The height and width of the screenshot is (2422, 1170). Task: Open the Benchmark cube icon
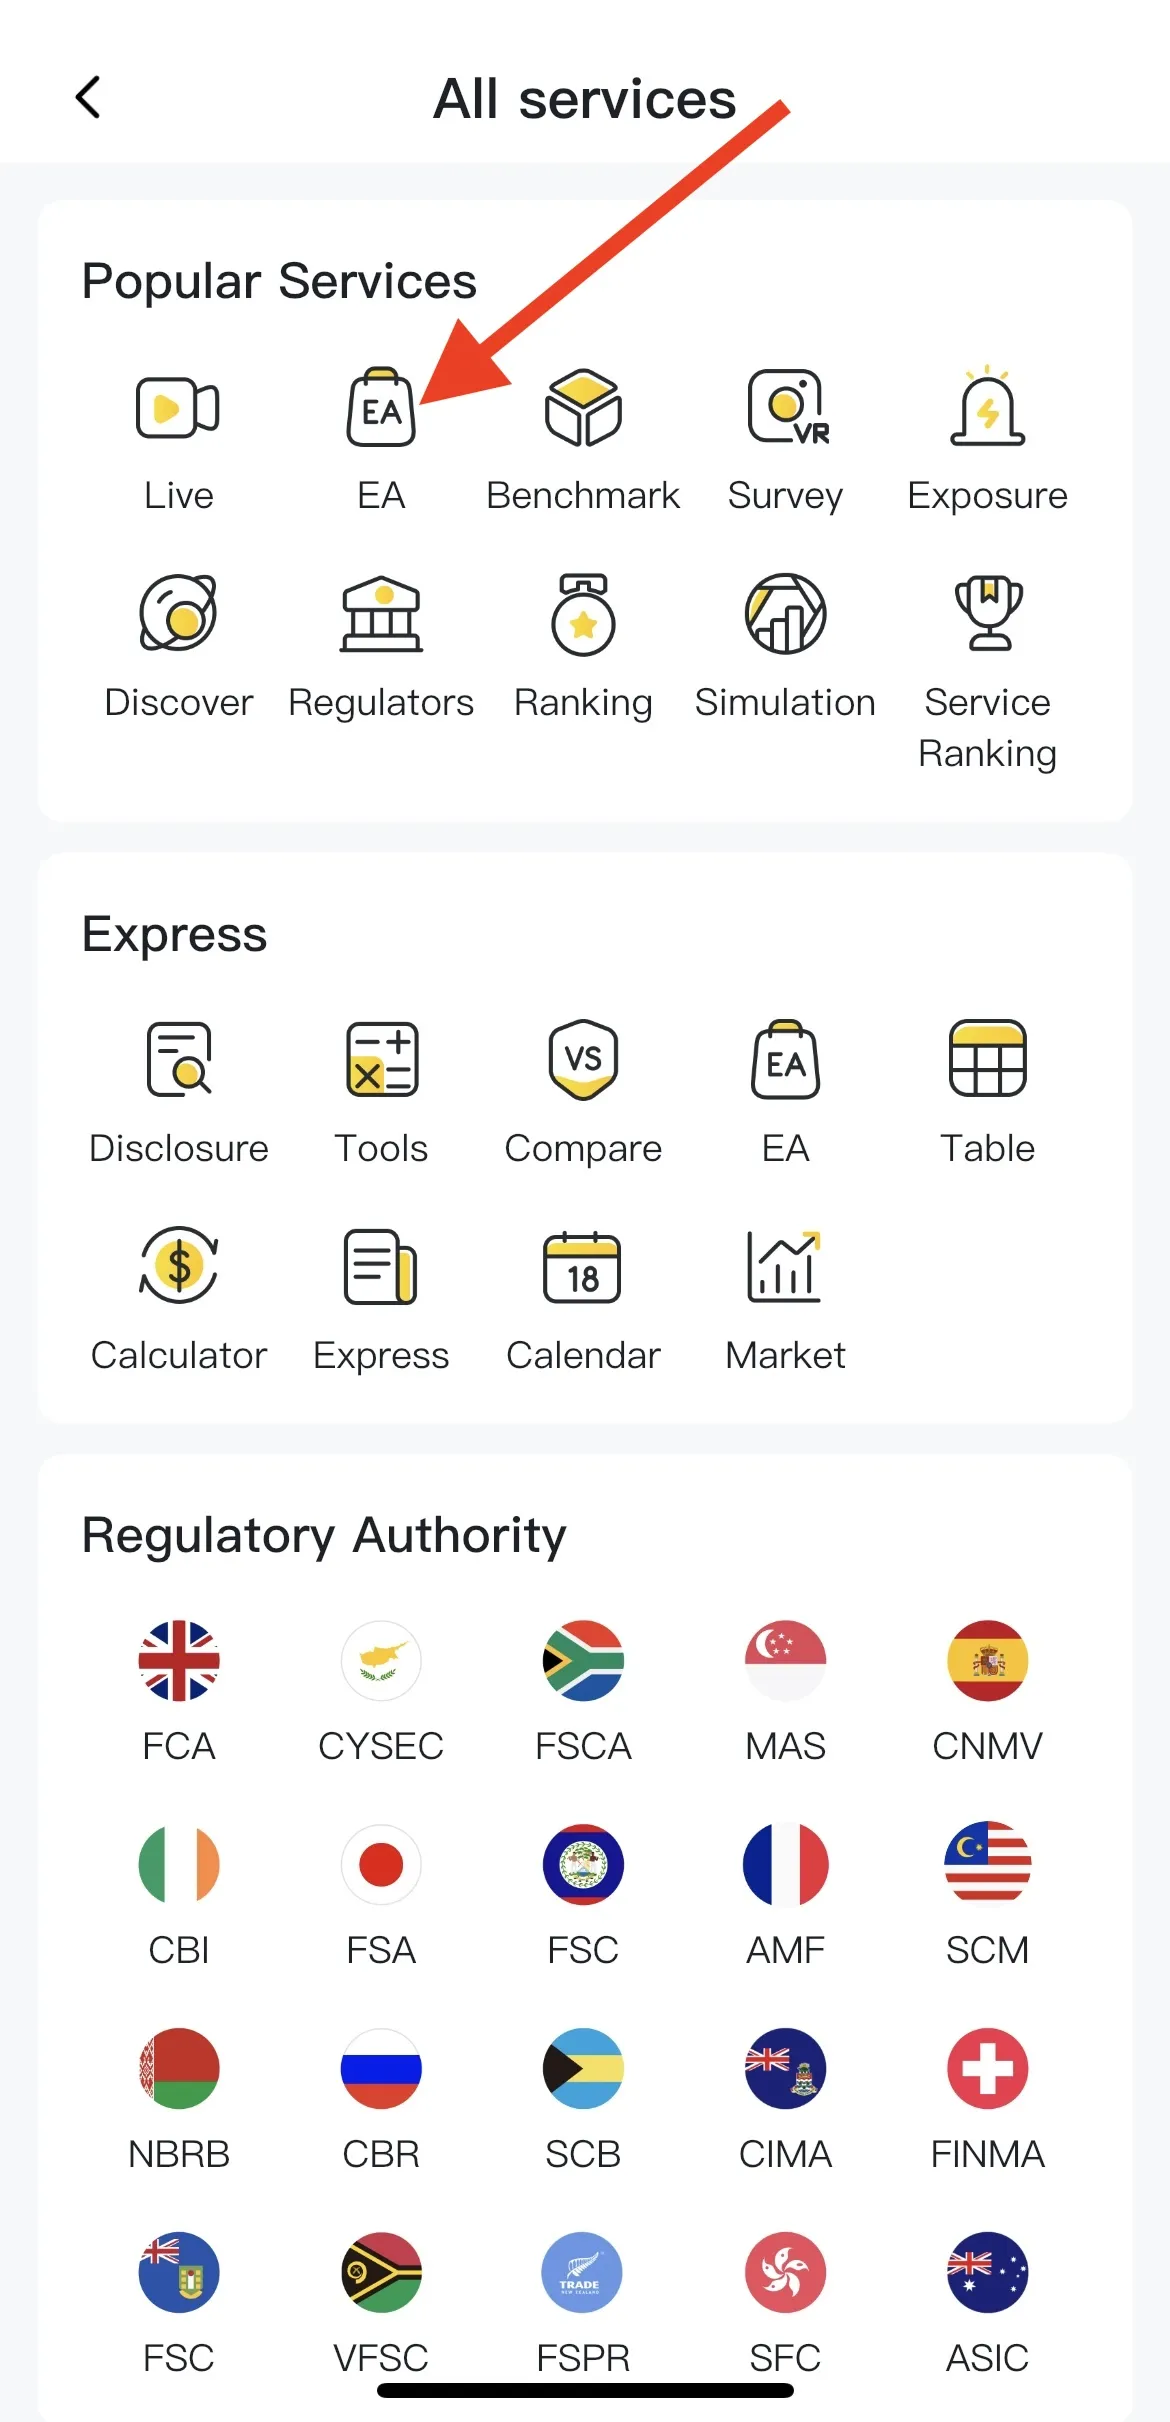pyautogui.click(x=583, y=407)
